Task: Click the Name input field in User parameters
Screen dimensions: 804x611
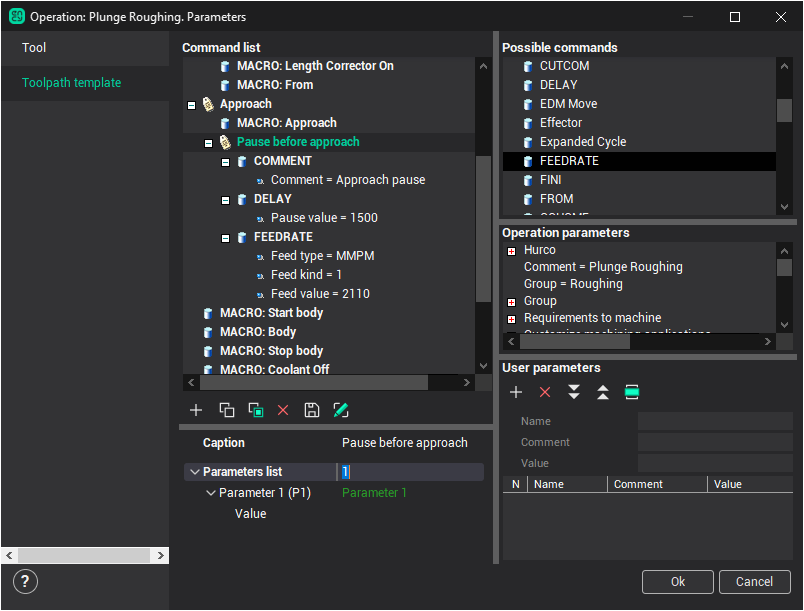Action: tap(714, 421)
